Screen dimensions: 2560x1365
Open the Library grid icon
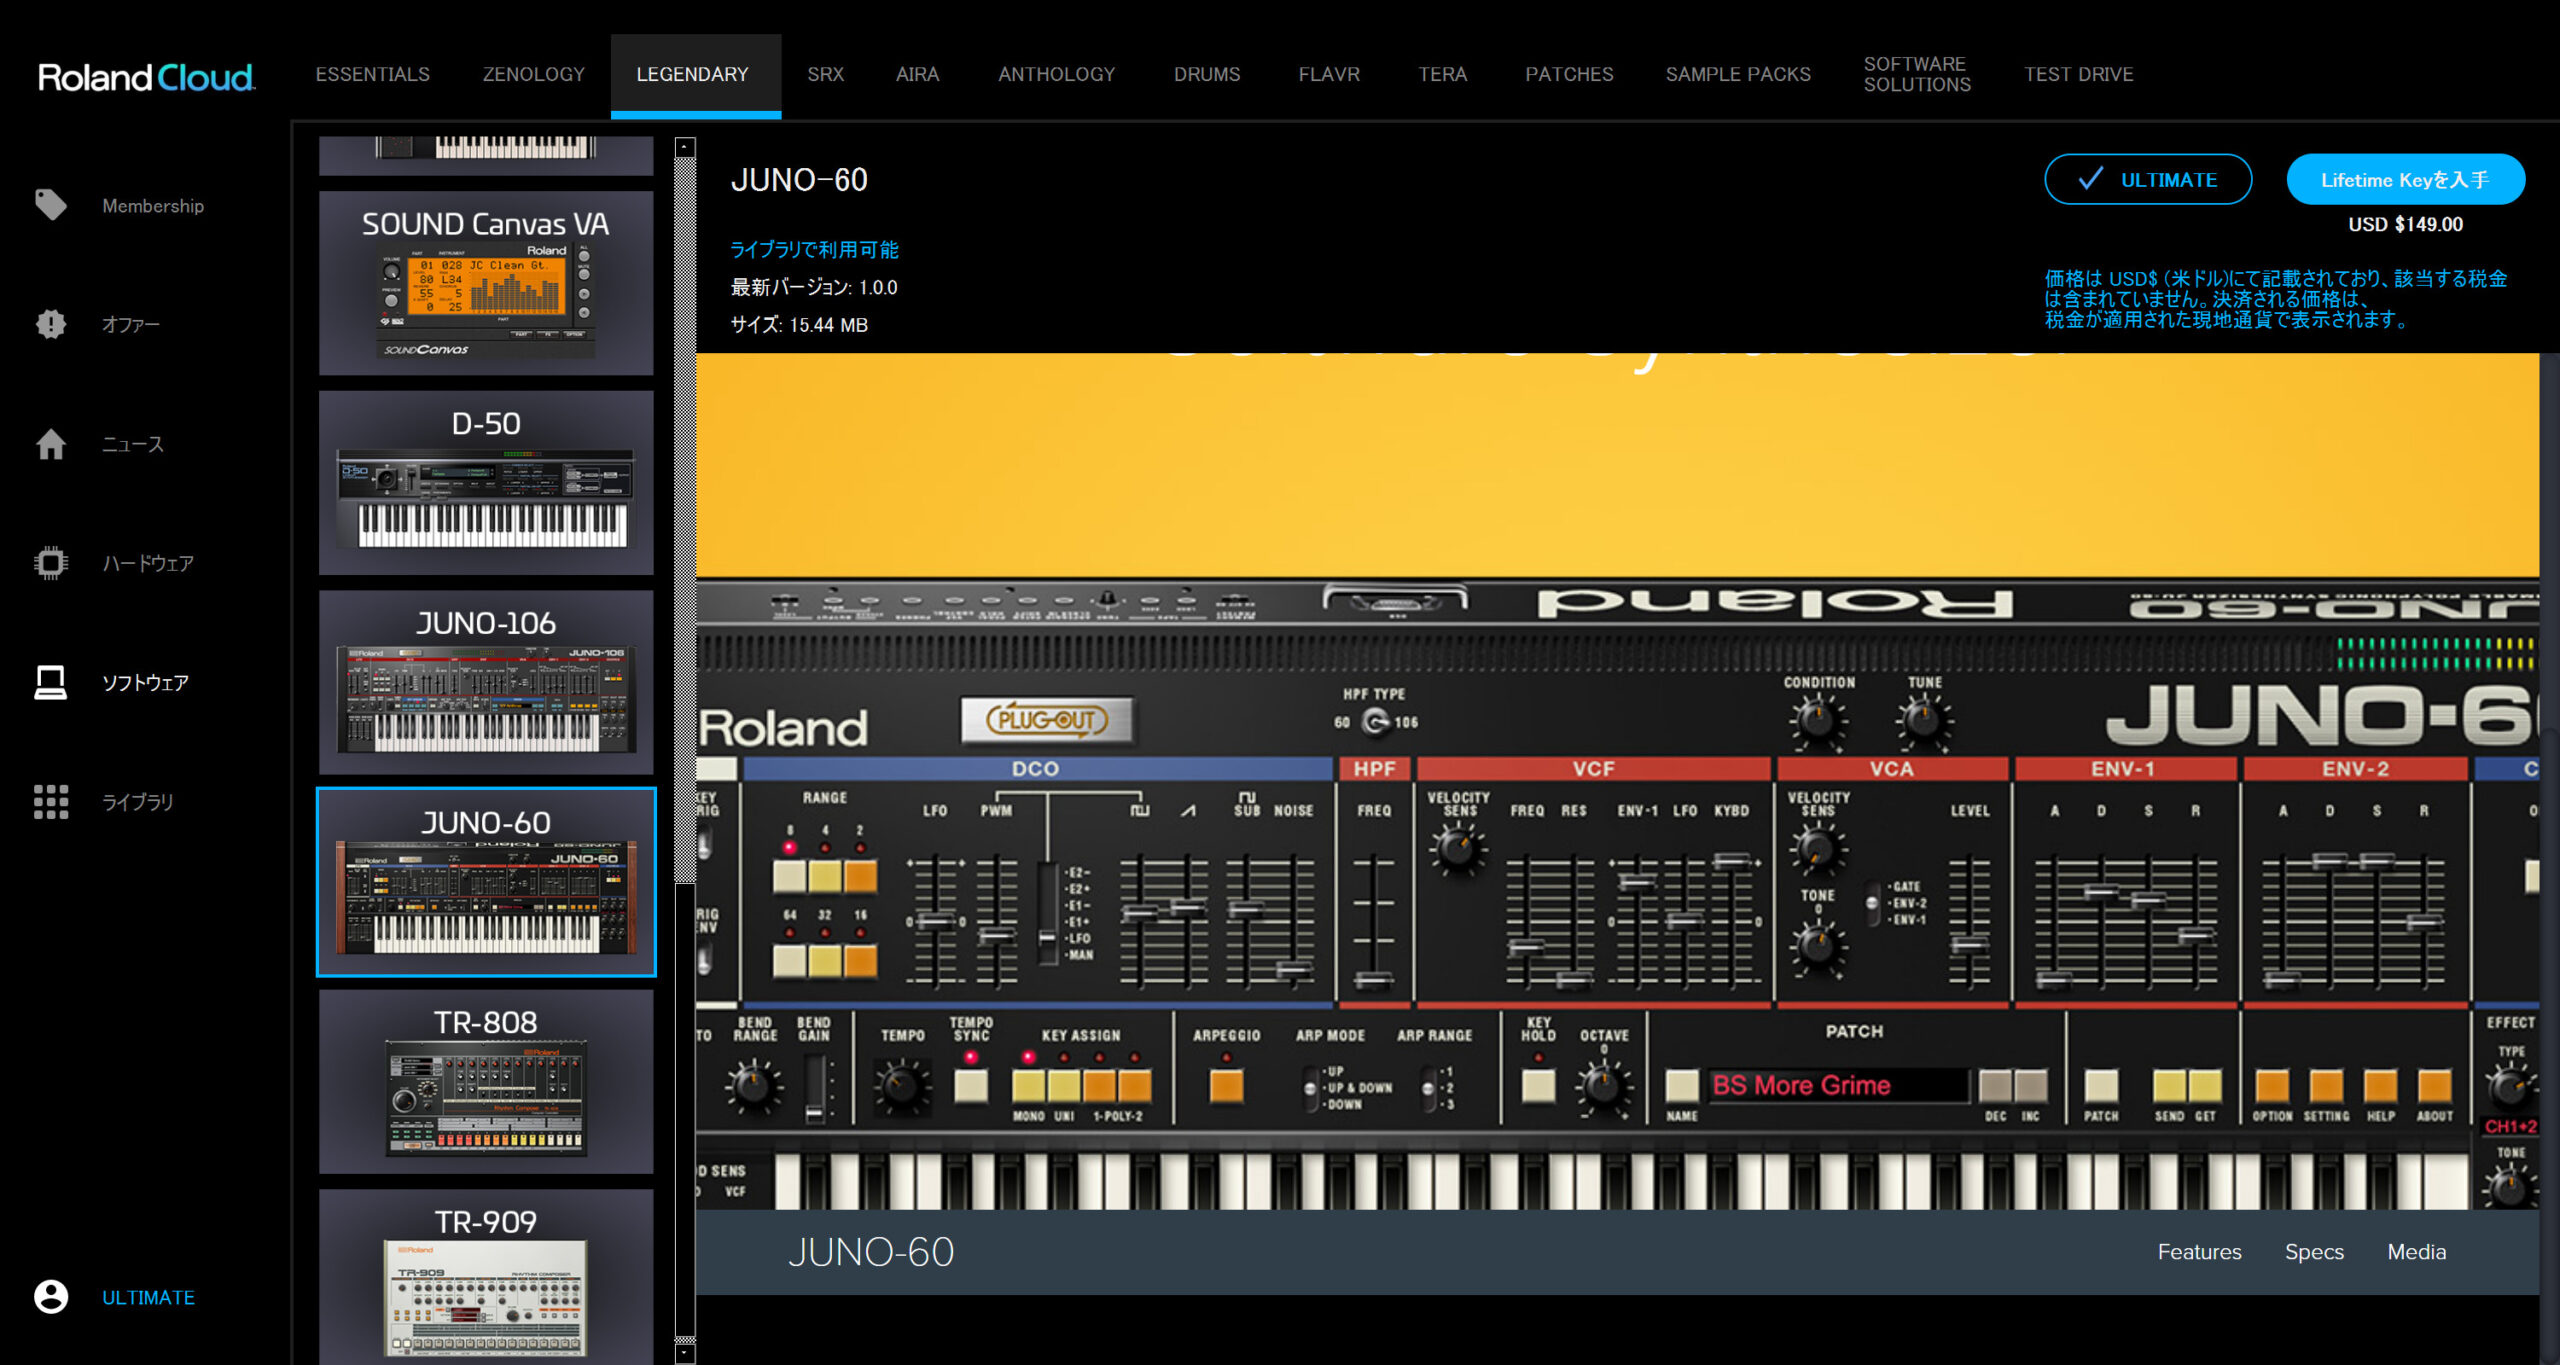click(x=50, y=801)
